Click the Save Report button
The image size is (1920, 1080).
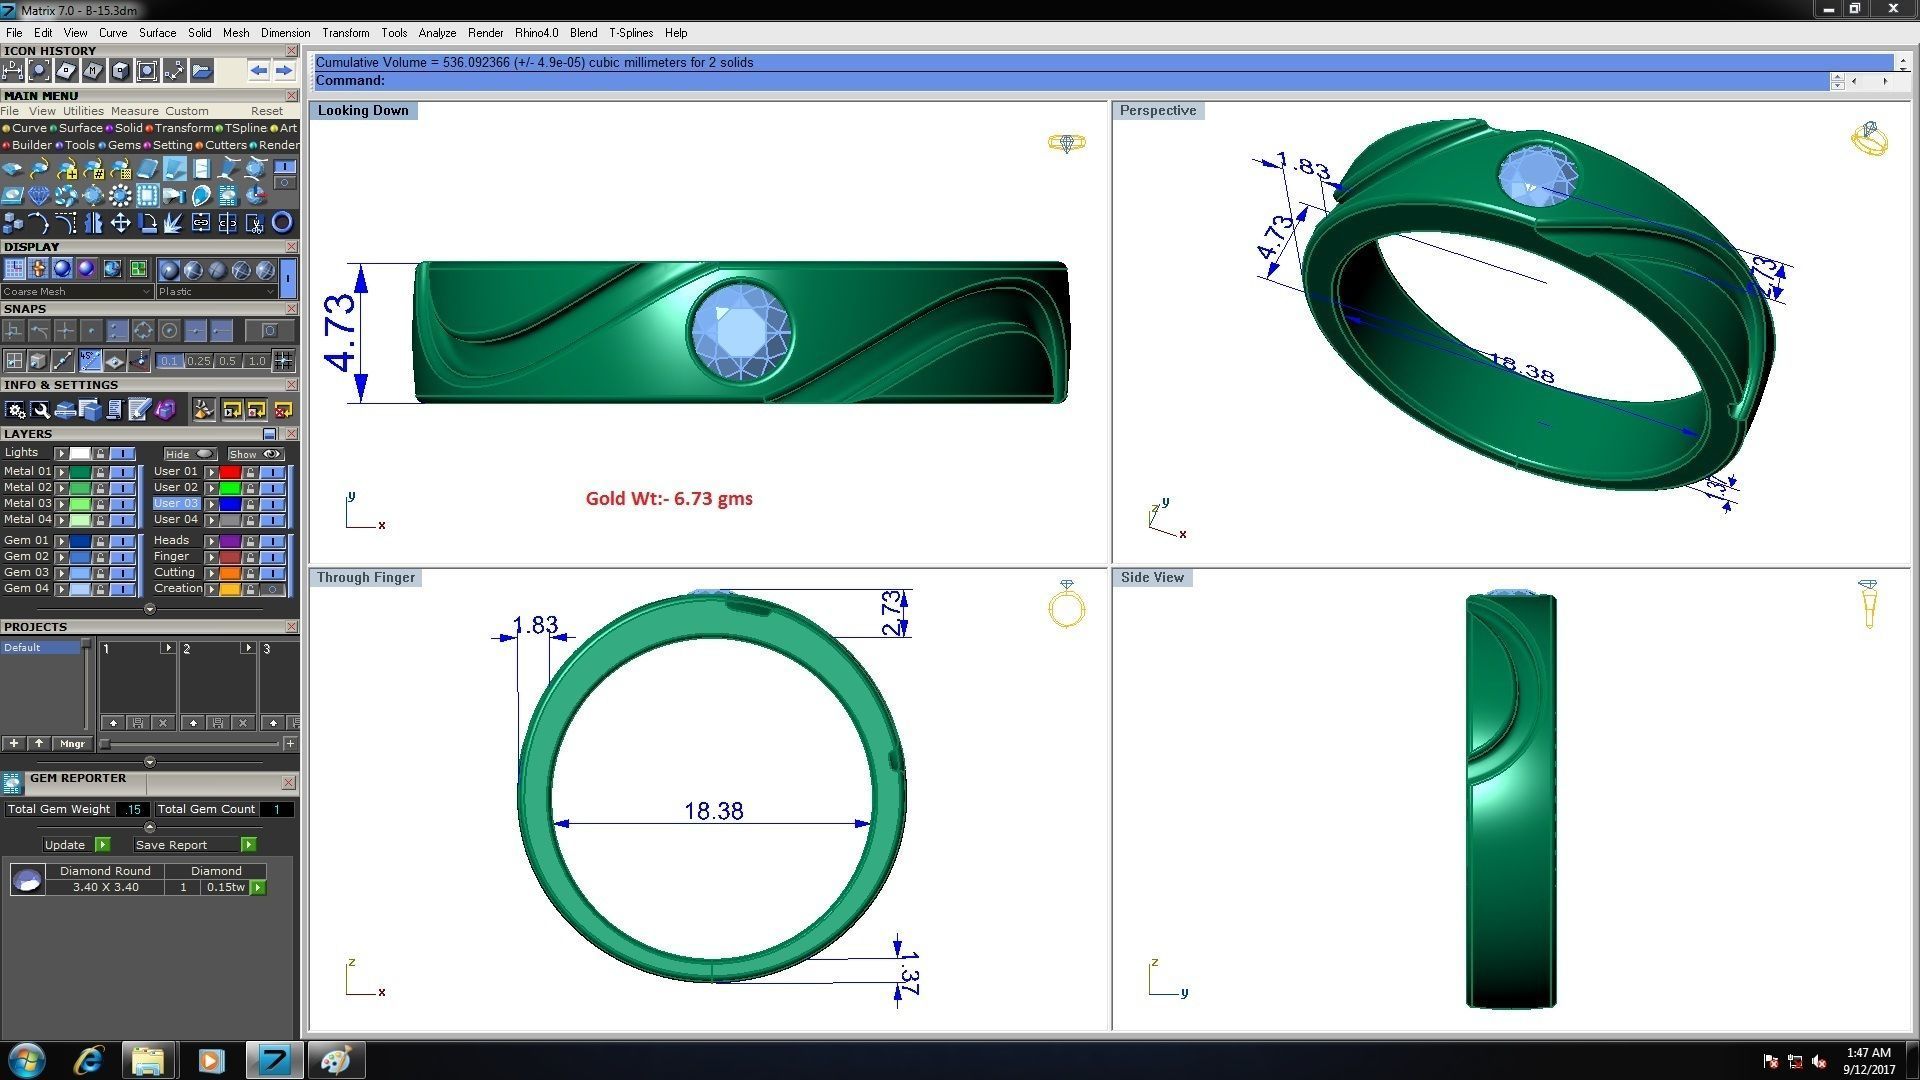(x=171, y=845)
